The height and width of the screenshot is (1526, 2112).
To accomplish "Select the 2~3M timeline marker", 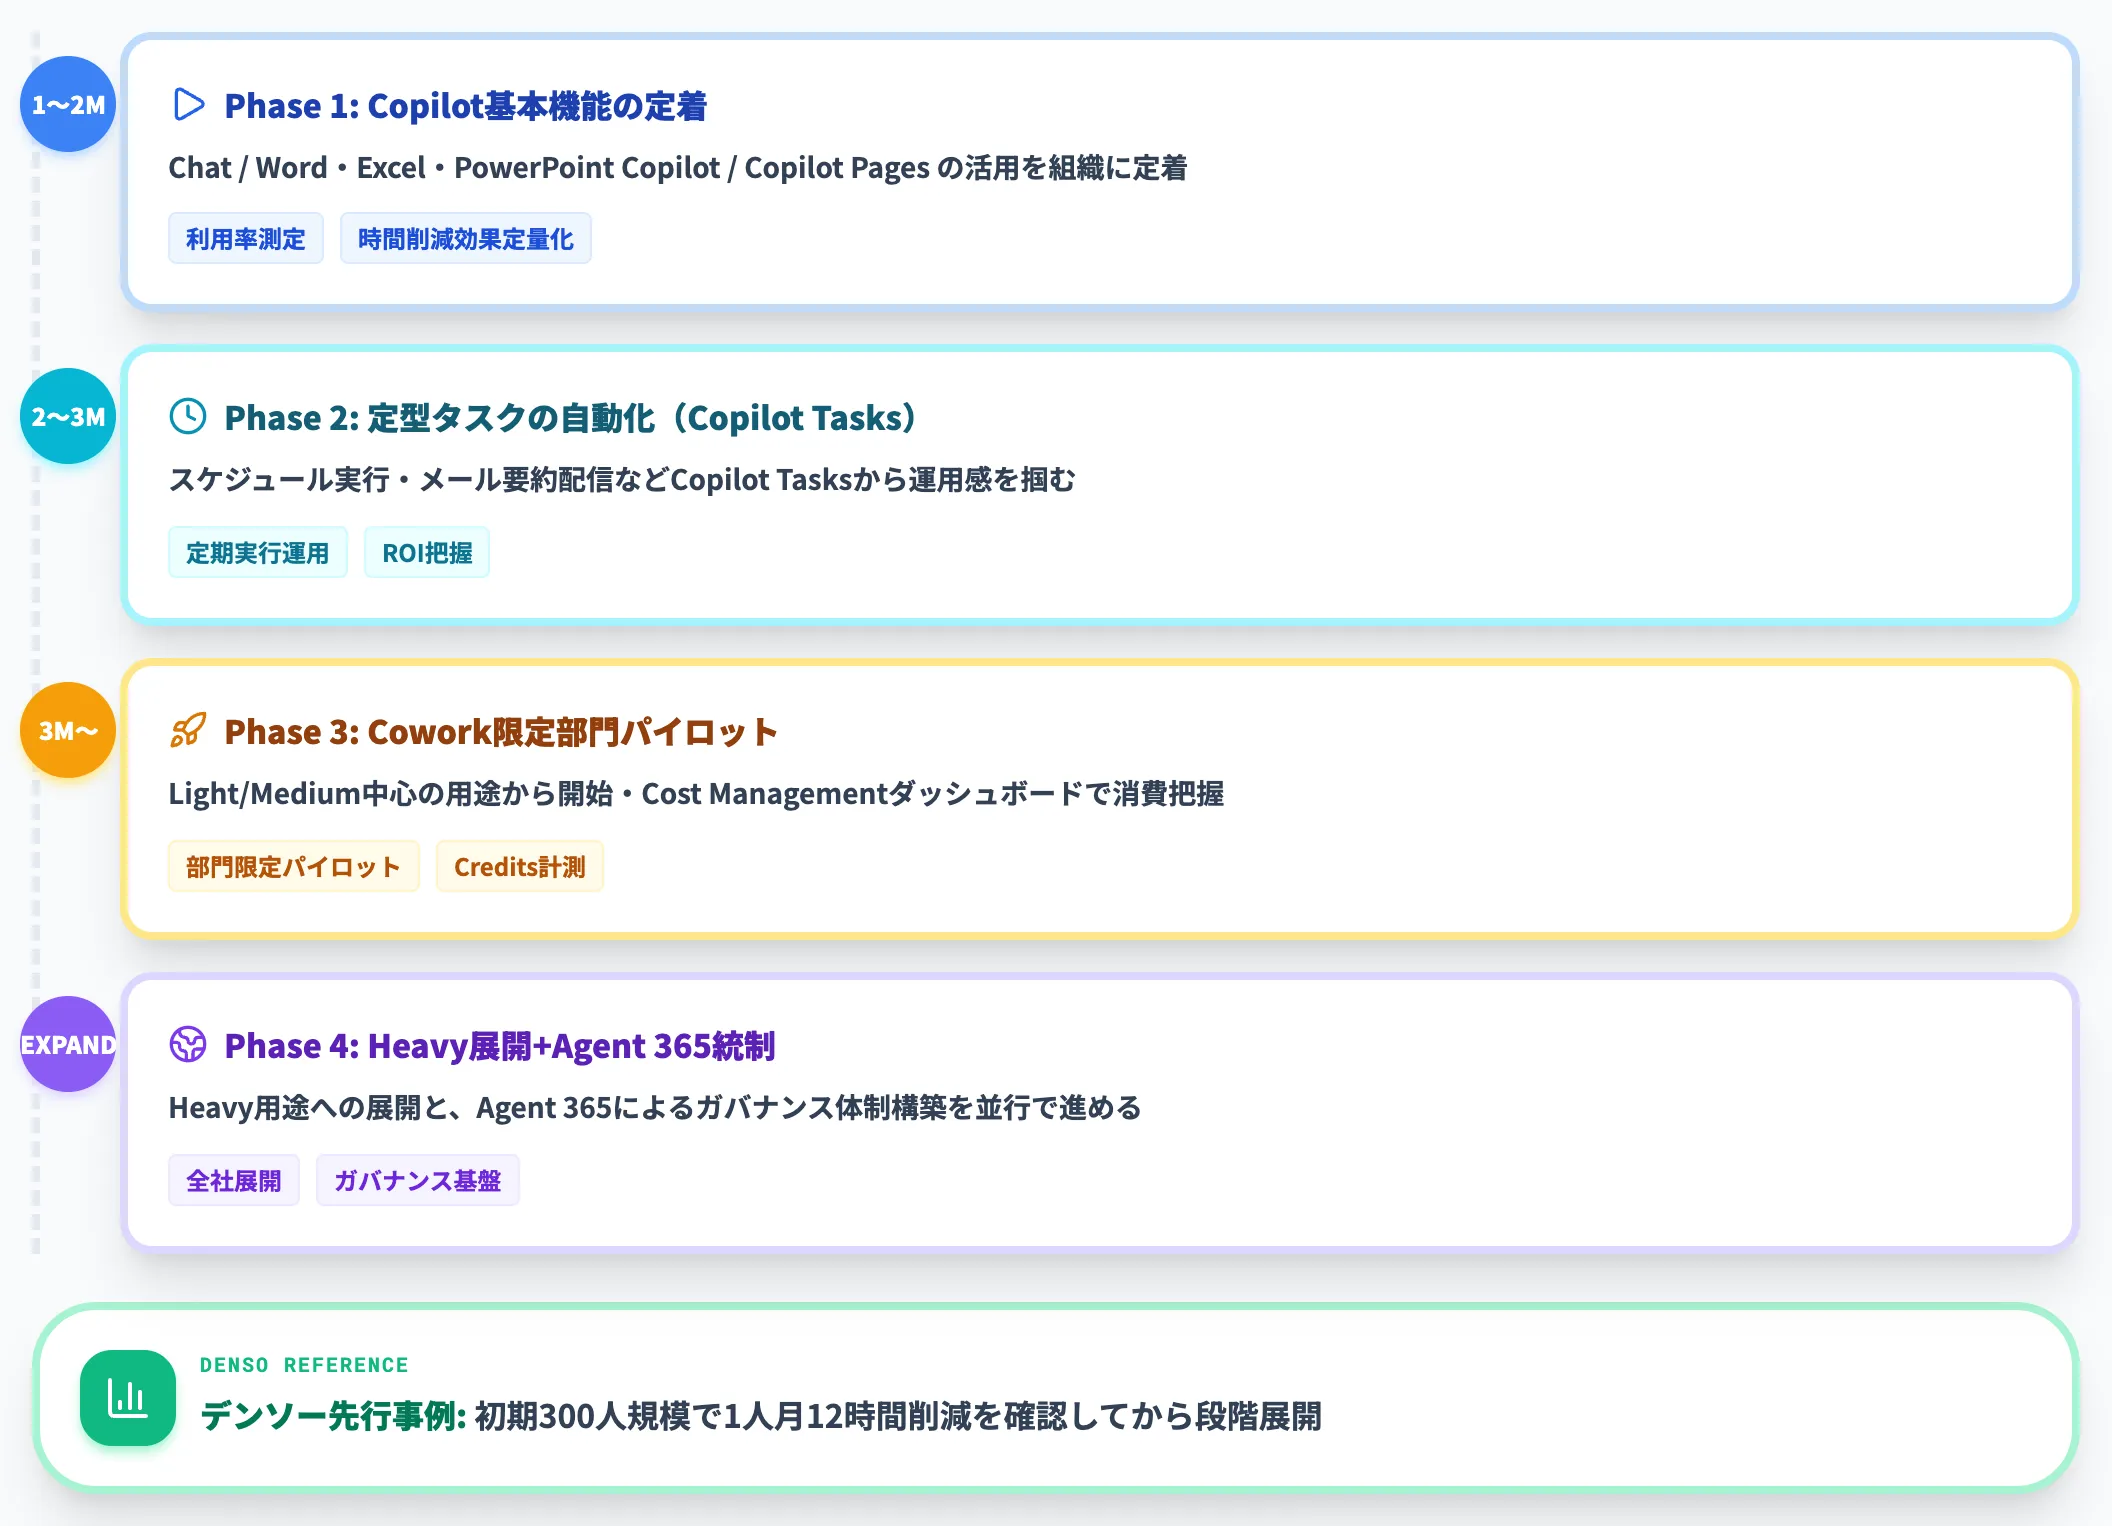I will pyautogui.click(x=68, y=416).
